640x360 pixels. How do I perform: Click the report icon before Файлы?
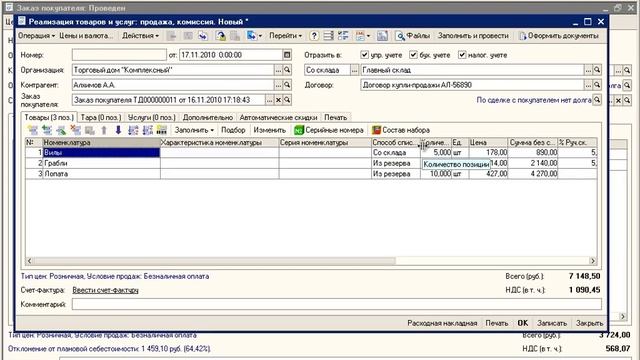coord(382,36)
